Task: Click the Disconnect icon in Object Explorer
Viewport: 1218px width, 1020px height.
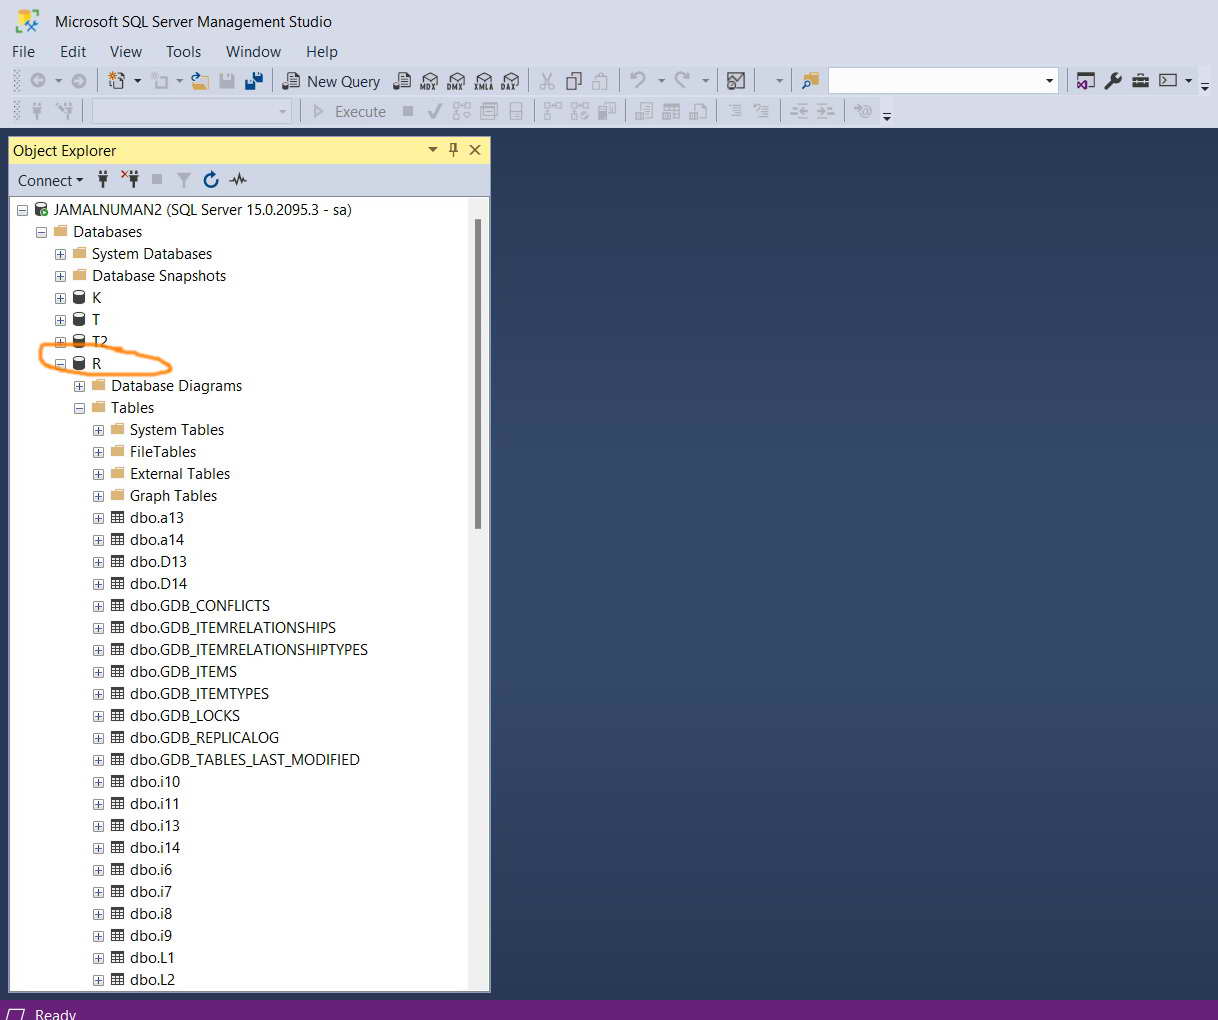Action: click(x=130, y=180)
